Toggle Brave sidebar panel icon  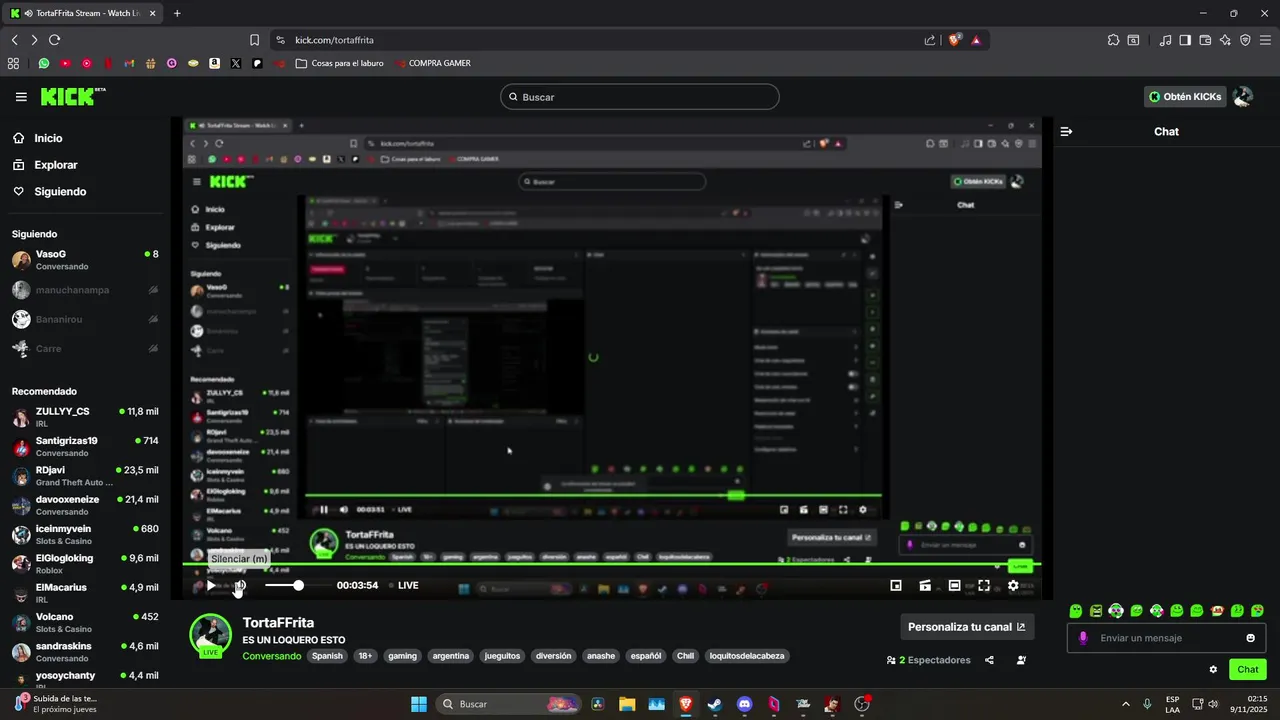(x=1185, y=40)
